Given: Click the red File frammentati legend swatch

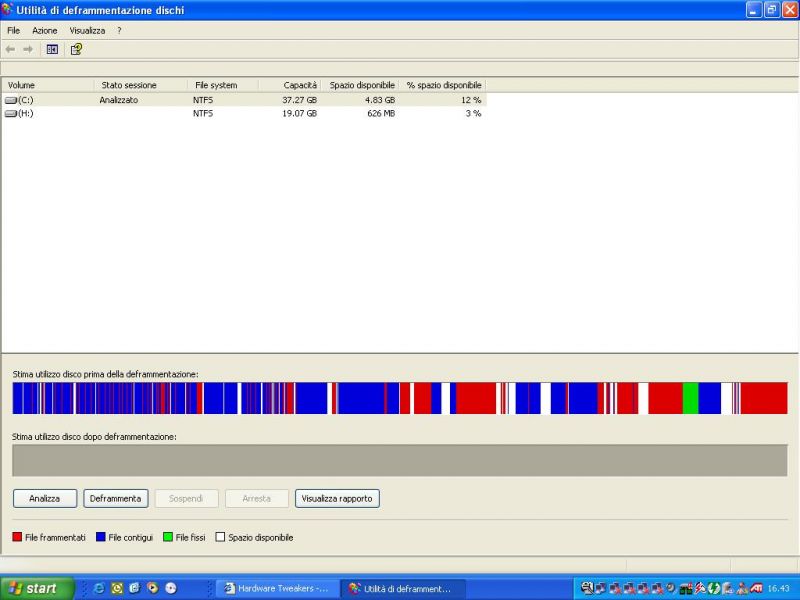Looking at the screenshot, I should click(x=17, y=537).
